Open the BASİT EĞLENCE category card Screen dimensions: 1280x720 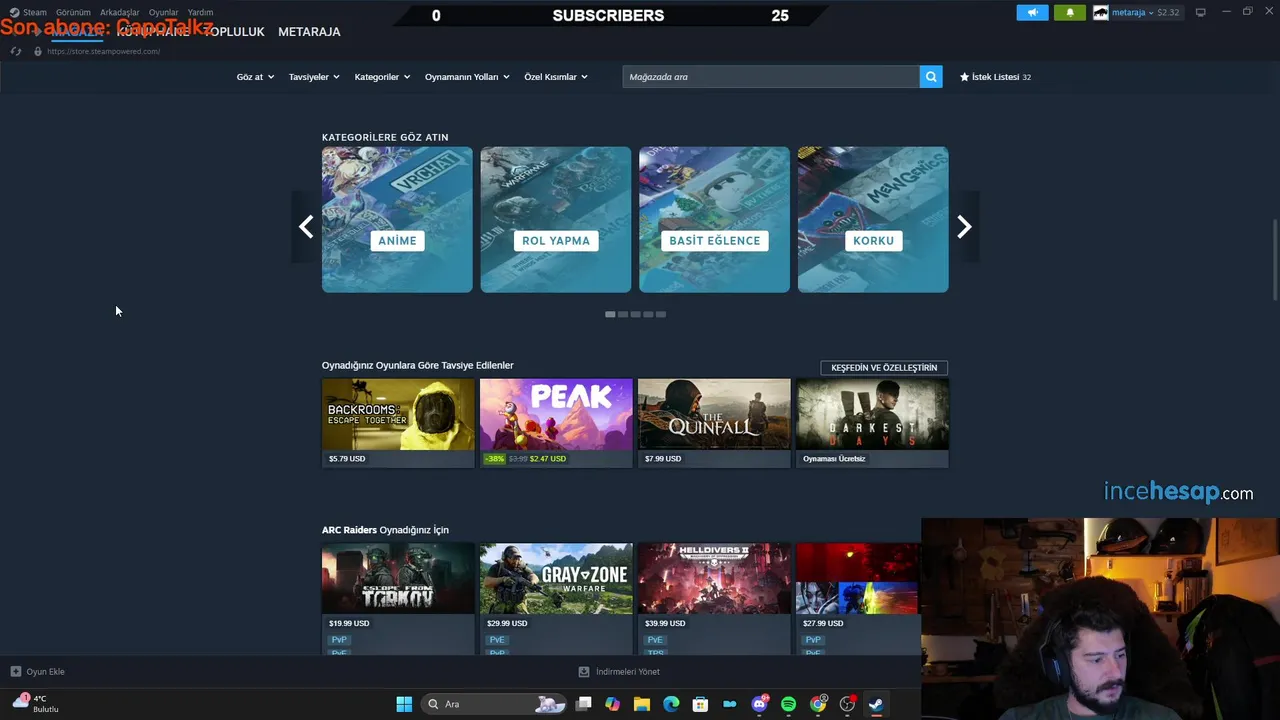coord(714,220)
